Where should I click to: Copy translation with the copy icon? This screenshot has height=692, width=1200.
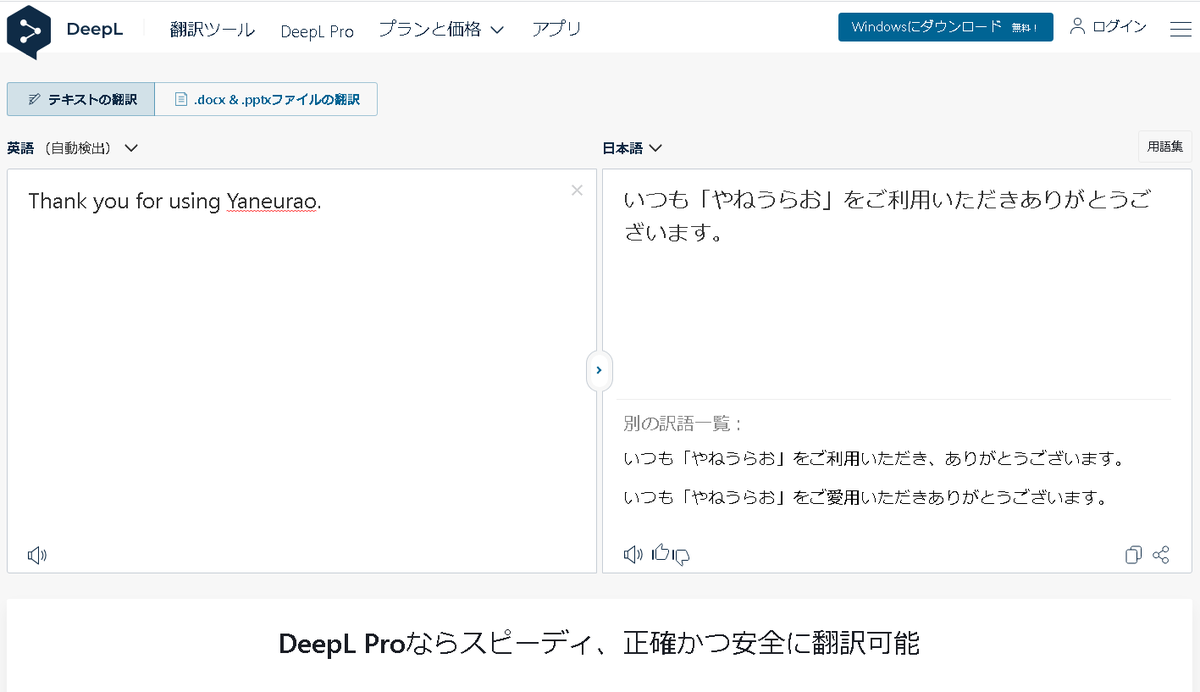click(1133, 555)
